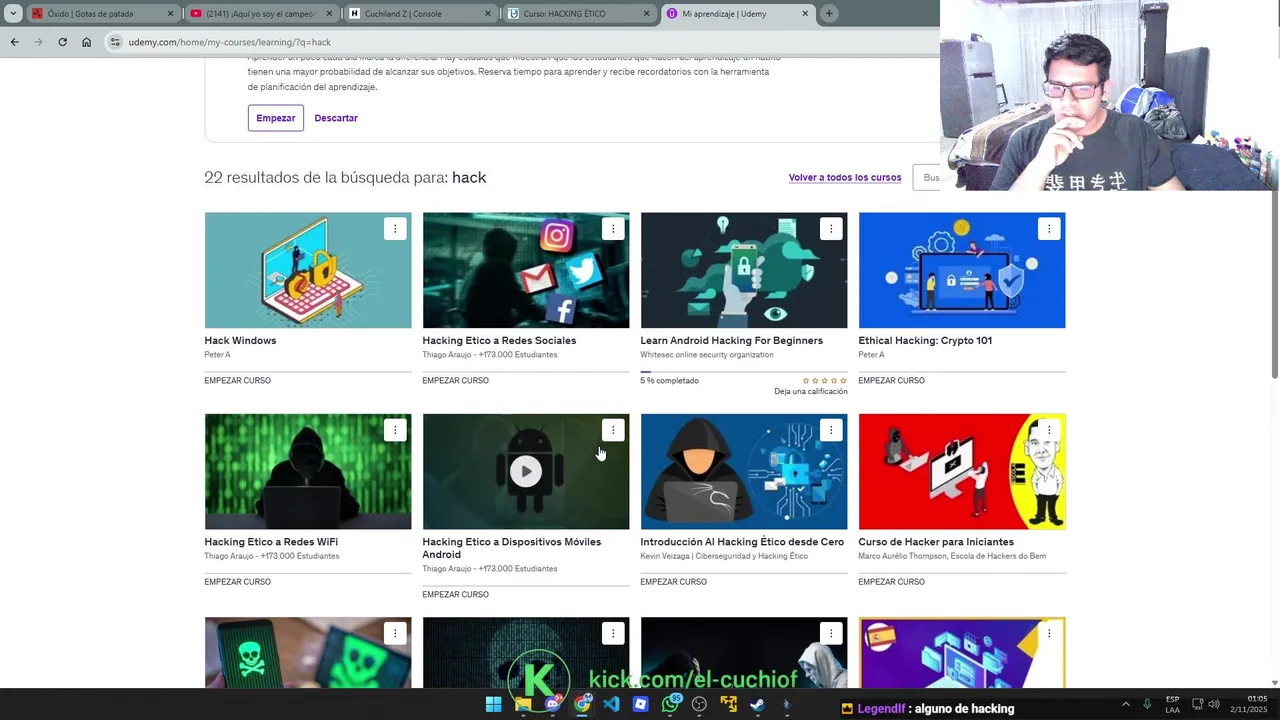Viewport: 1280px width, 720px height.
Task: Click Deja una calificación link
Action: pos(810,392)
